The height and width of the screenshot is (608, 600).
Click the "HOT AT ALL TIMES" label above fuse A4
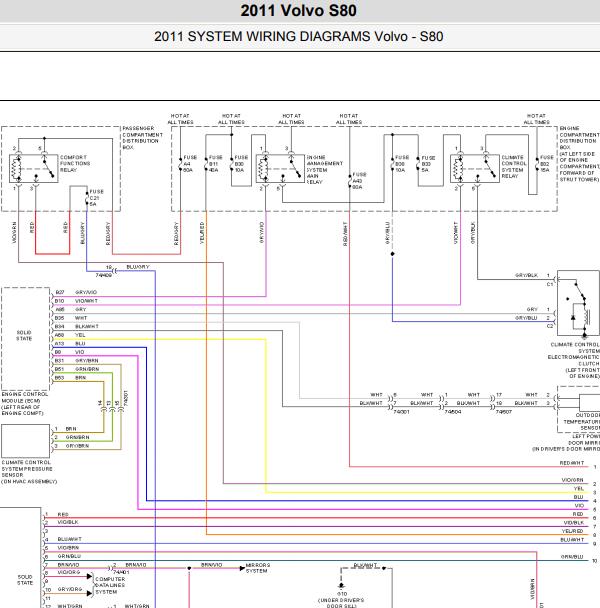(x=180, y=119)
